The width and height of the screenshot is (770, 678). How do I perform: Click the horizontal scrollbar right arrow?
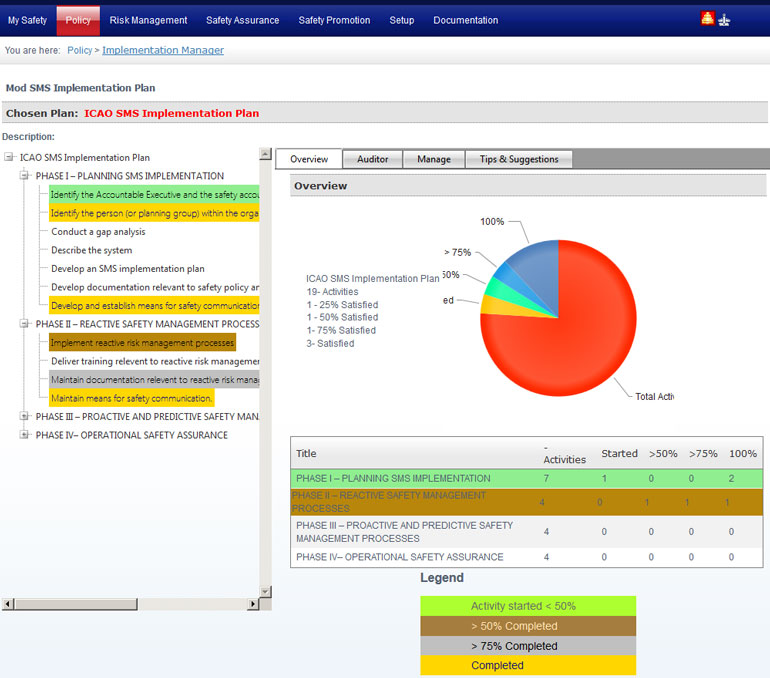click(253, 604)
